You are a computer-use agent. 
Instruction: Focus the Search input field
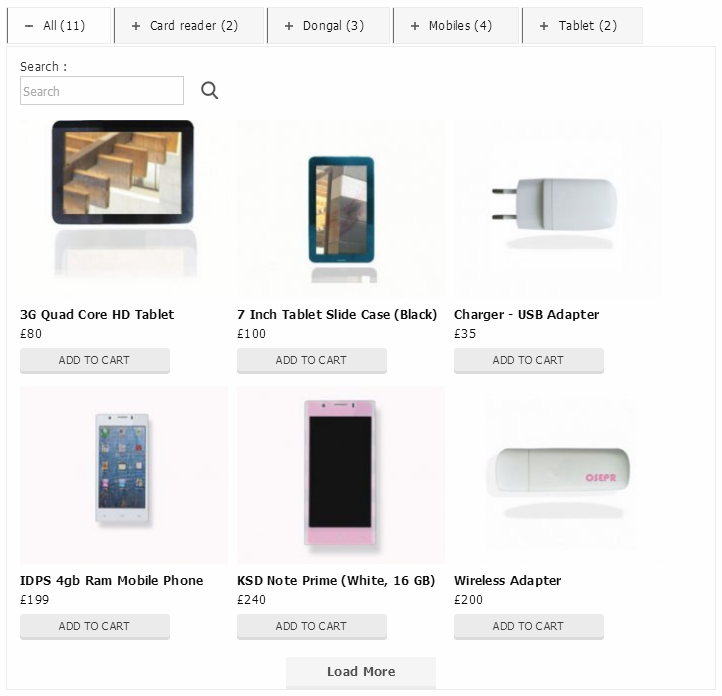102,91
